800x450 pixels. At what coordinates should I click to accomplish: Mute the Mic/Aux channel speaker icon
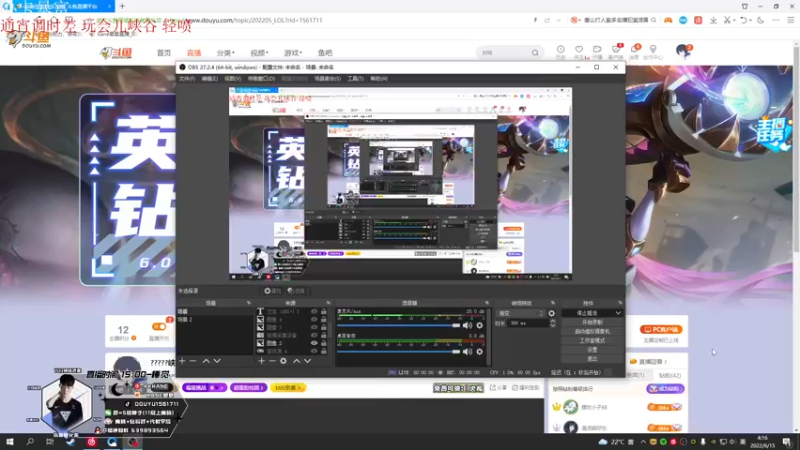point(467,325)
